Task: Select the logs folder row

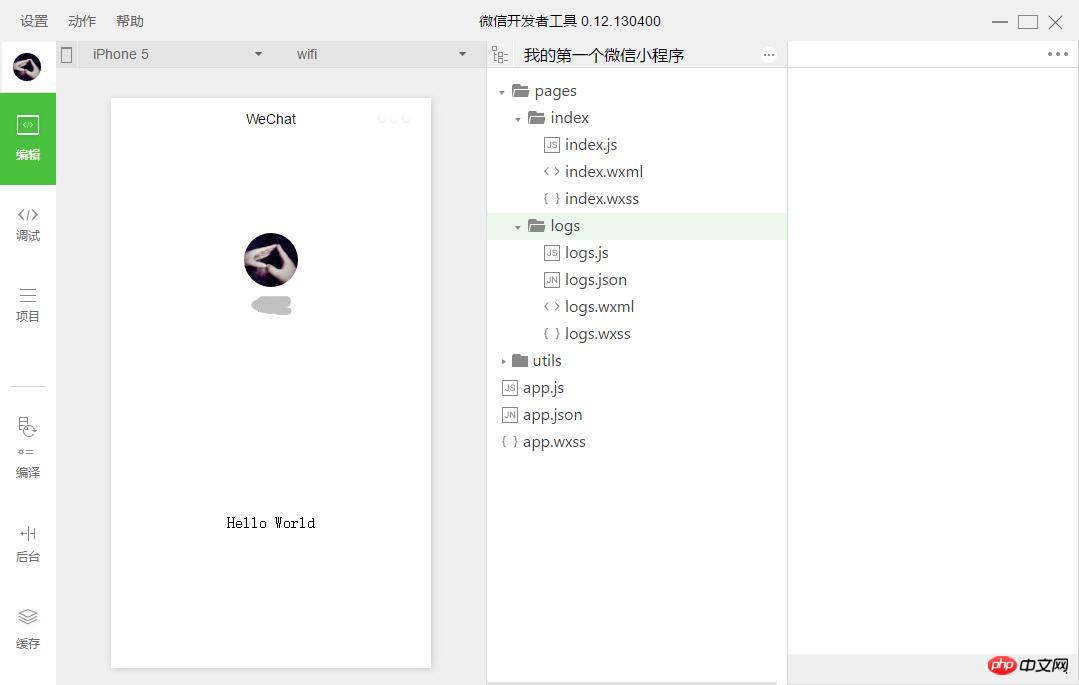Action: point(637,226)
